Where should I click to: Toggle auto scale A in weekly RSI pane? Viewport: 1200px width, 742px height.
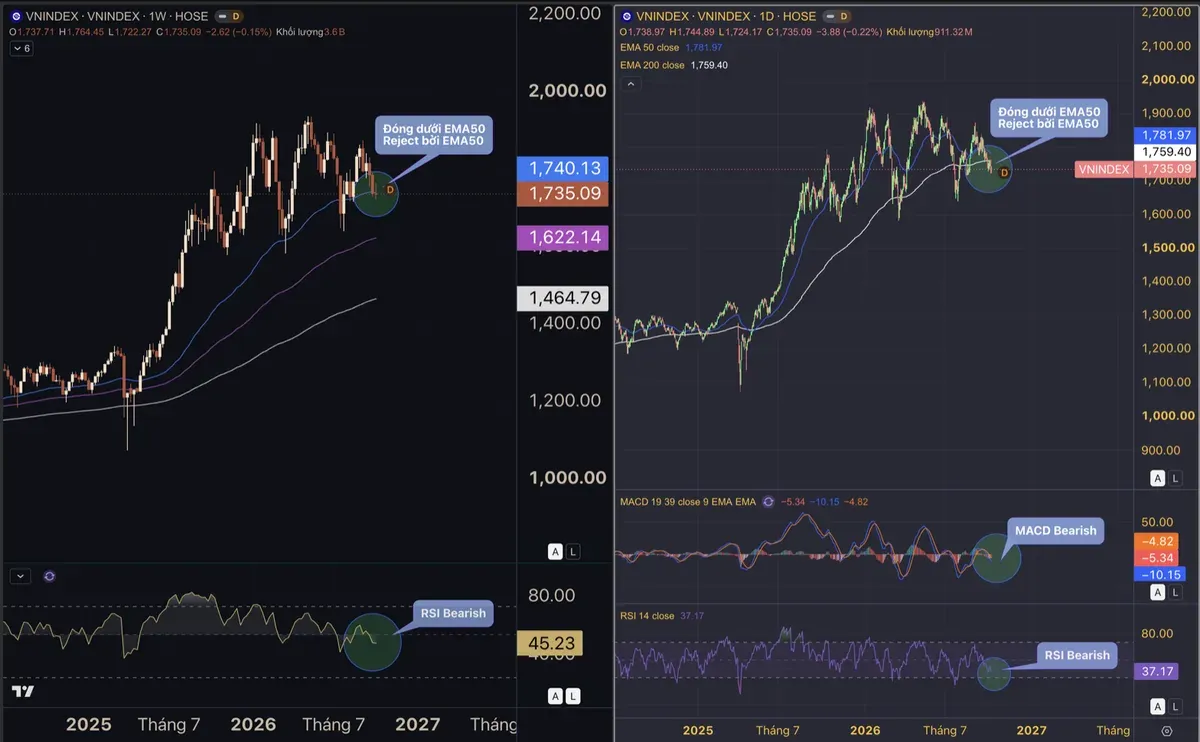(555, 696)
